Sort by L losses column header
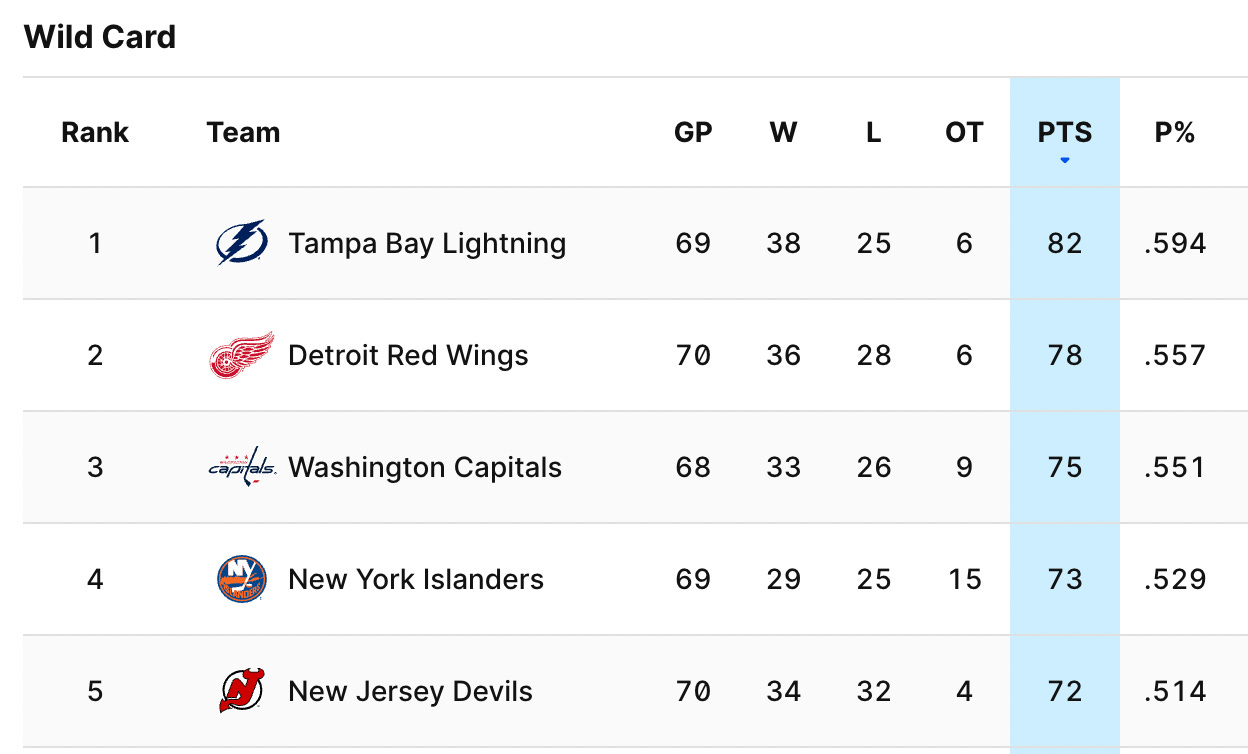Screen dimensions: 1248x754 tap(873, 132)
